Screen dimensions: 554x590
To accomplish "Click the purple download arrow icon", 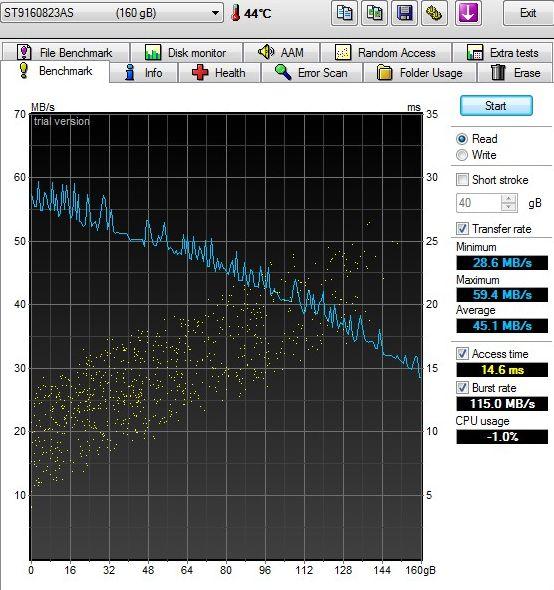I will click(x=468, y=13).
